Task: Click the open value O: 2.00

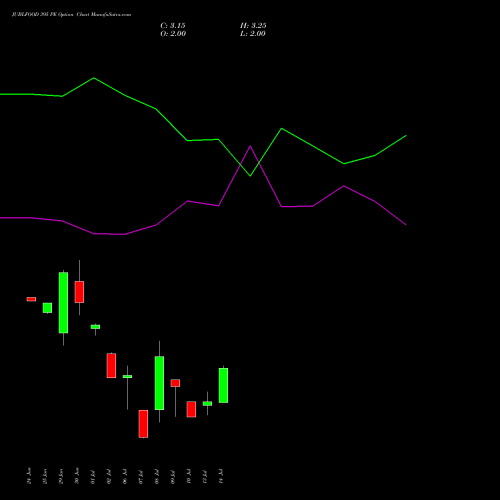Action: click(173, 34)
